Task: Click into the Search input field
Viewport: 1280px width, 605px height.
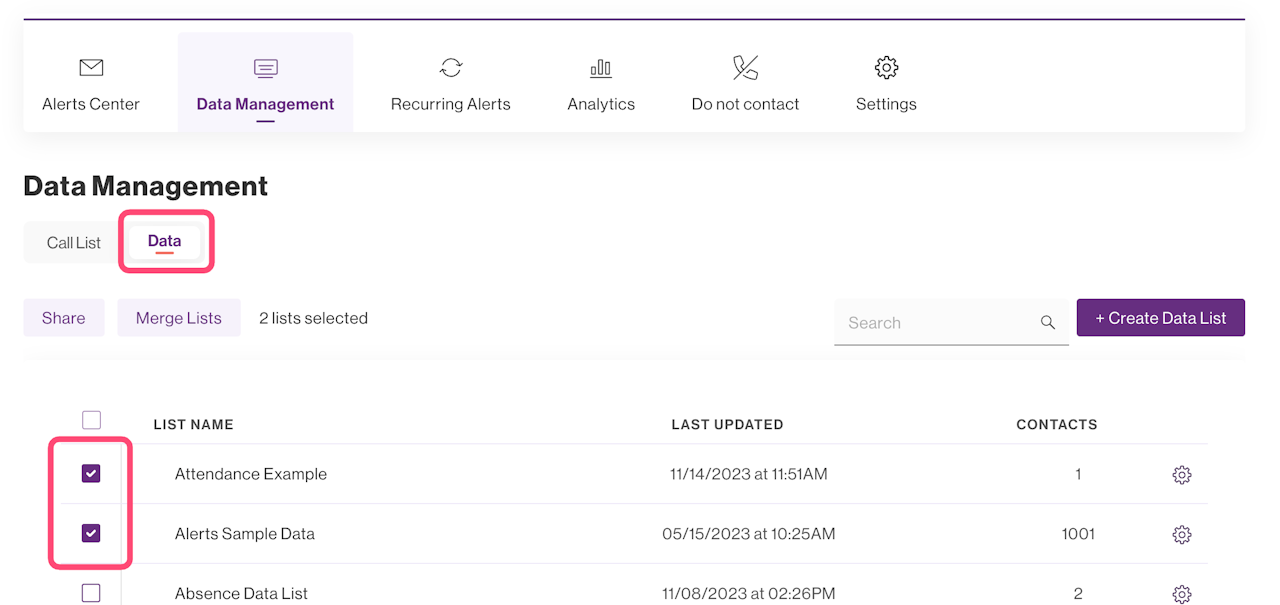Action: 935,323
